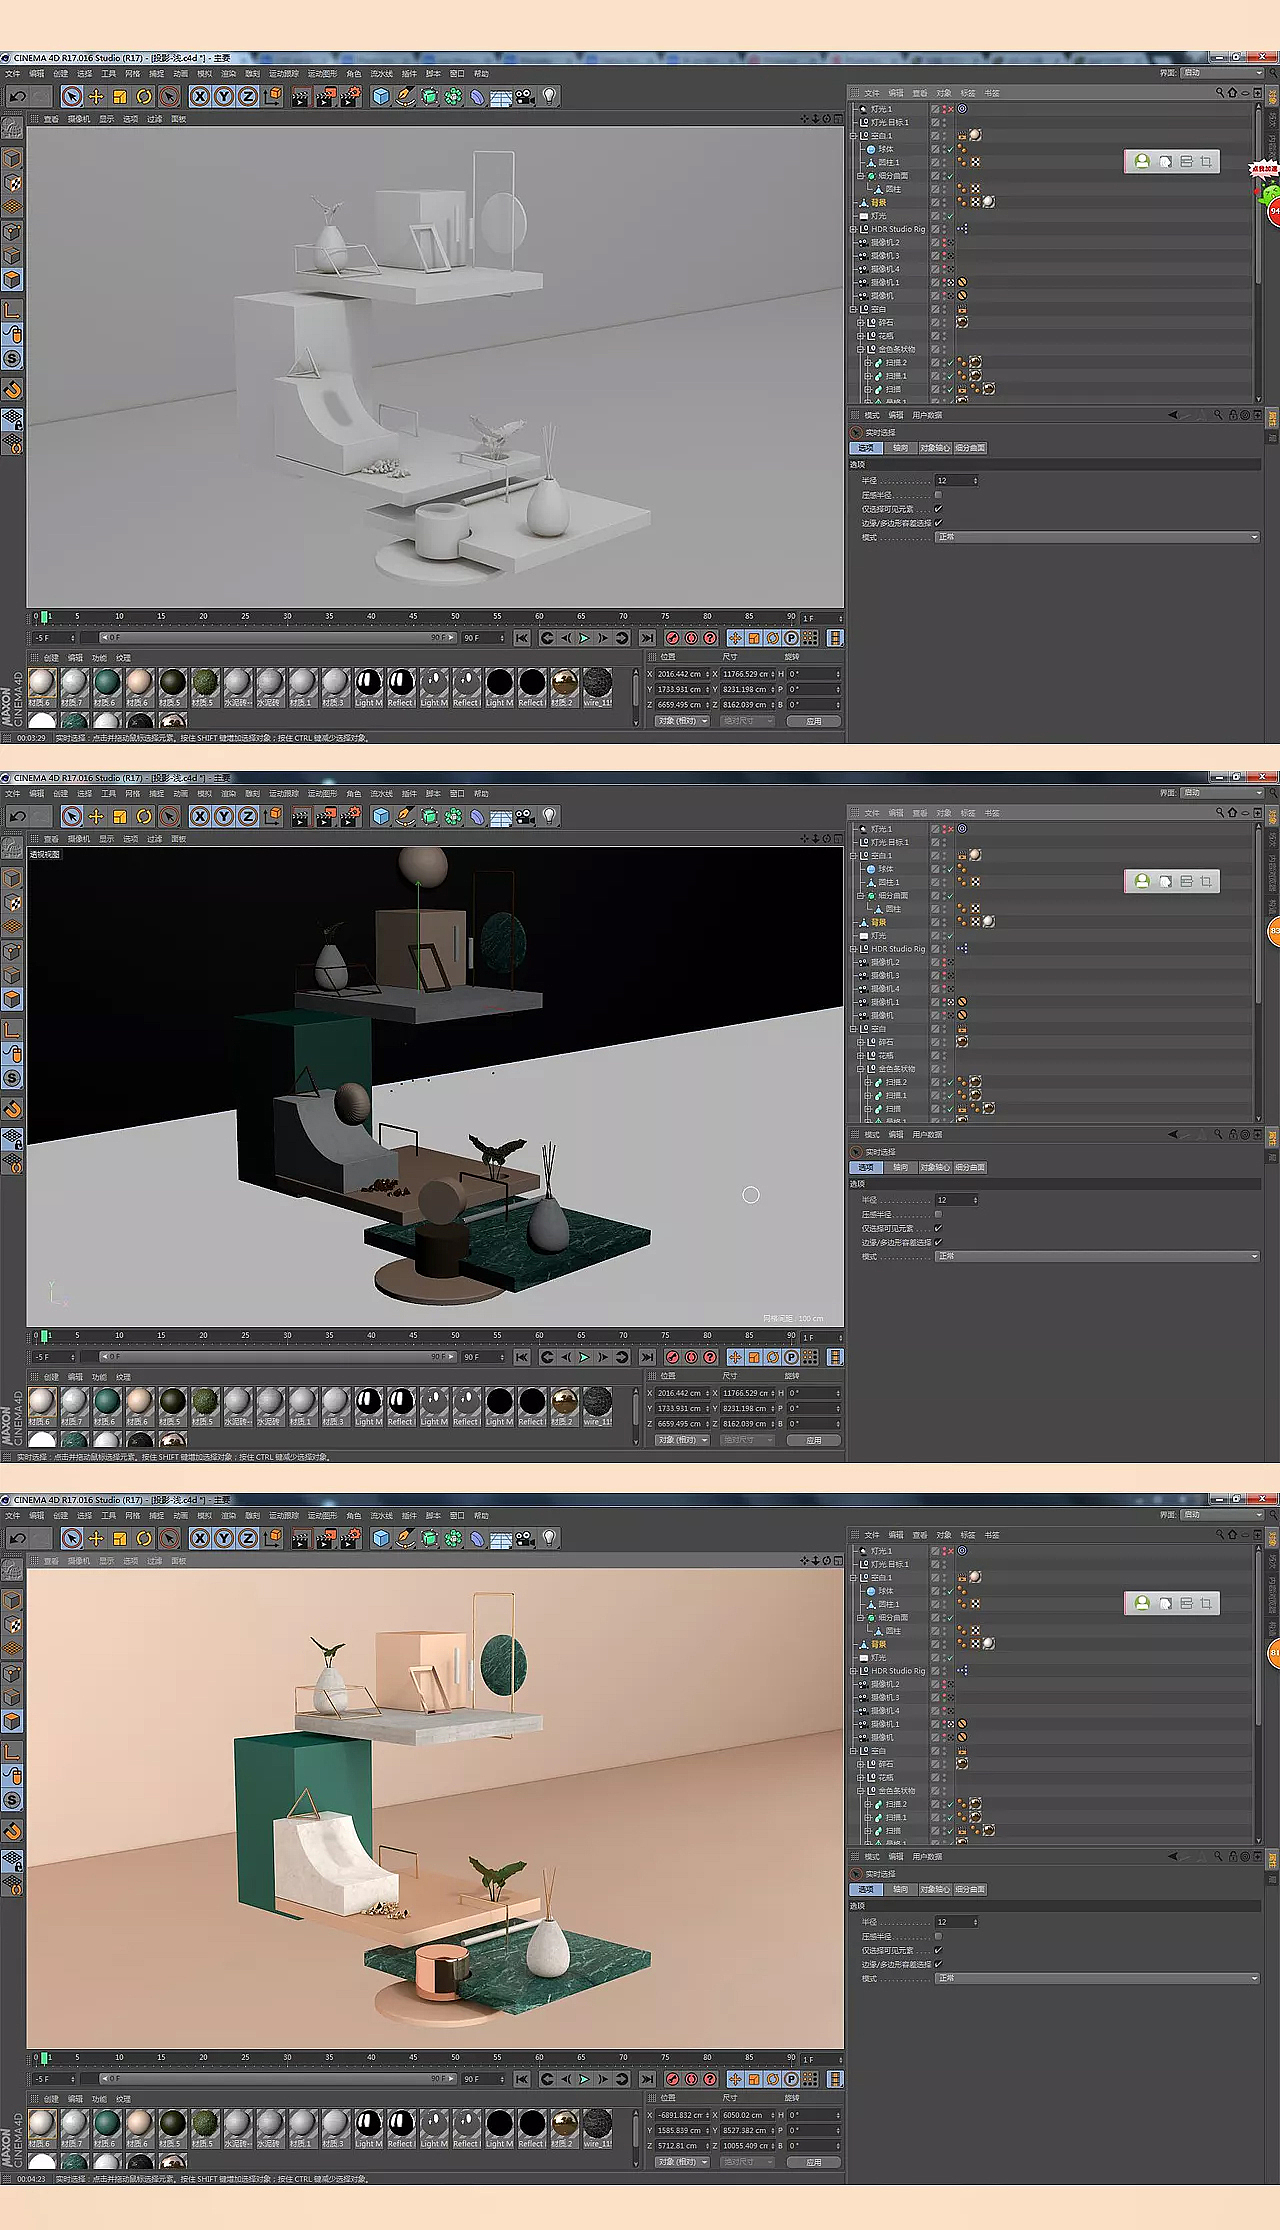Click Spline Pen icon in dark viewport window
The image size is (1280, 2230).
point(405,816)
